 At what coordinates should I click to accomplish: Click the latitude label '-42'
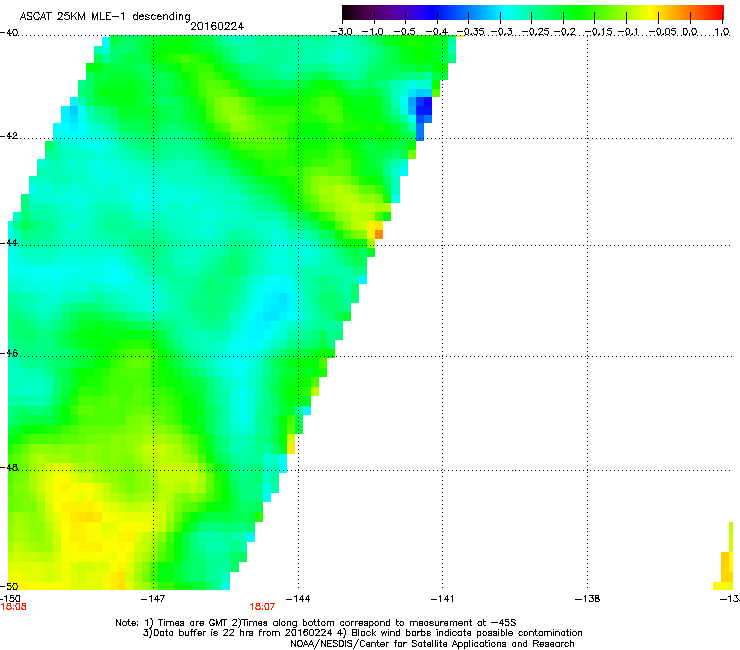pos(9,136)
